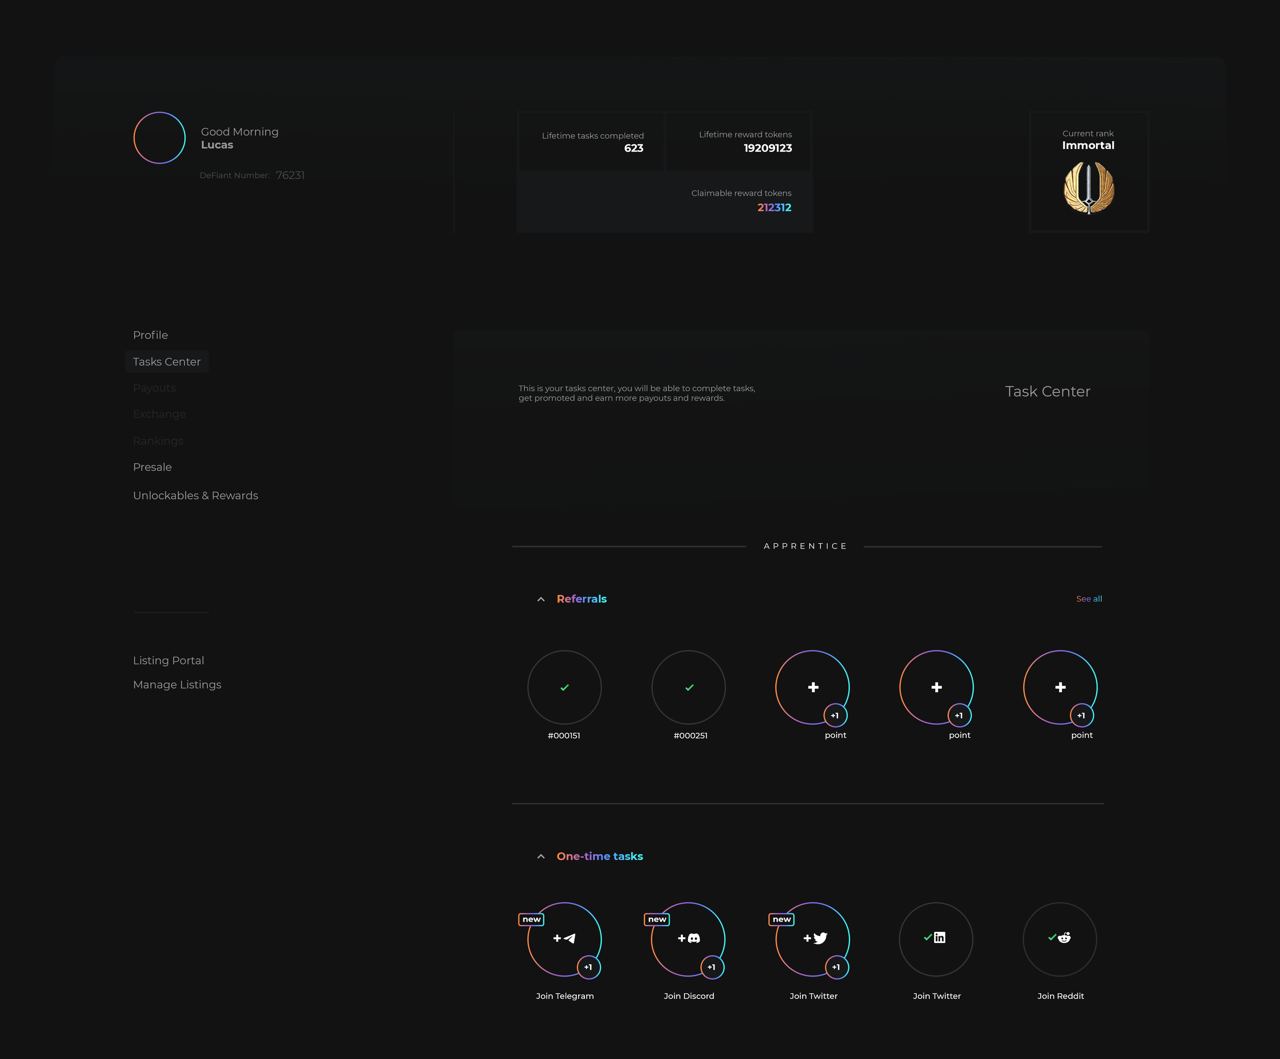The width and height of the screenshot is (1280, 1059).
Task: Click the checkmark on referral #000251
Action: pos(688,687)
